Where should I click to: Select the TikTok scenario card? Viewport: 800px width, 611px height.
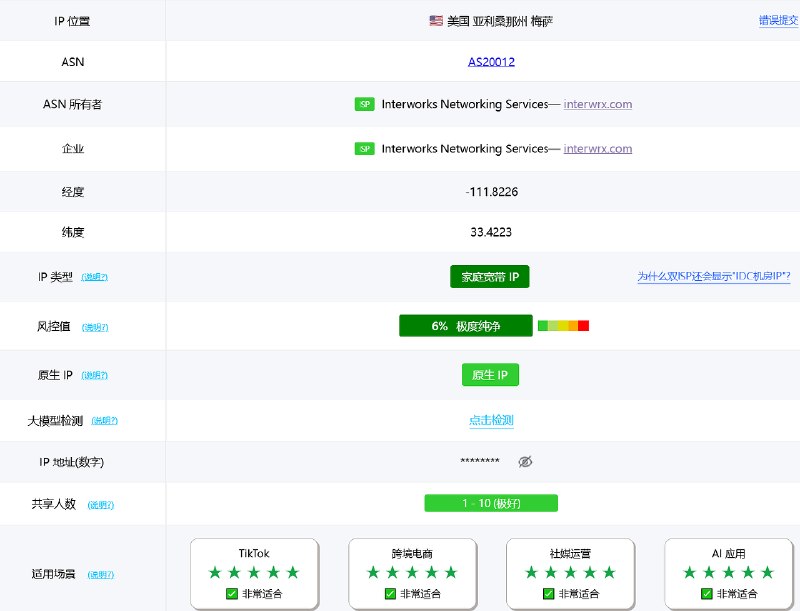(254, 574)
